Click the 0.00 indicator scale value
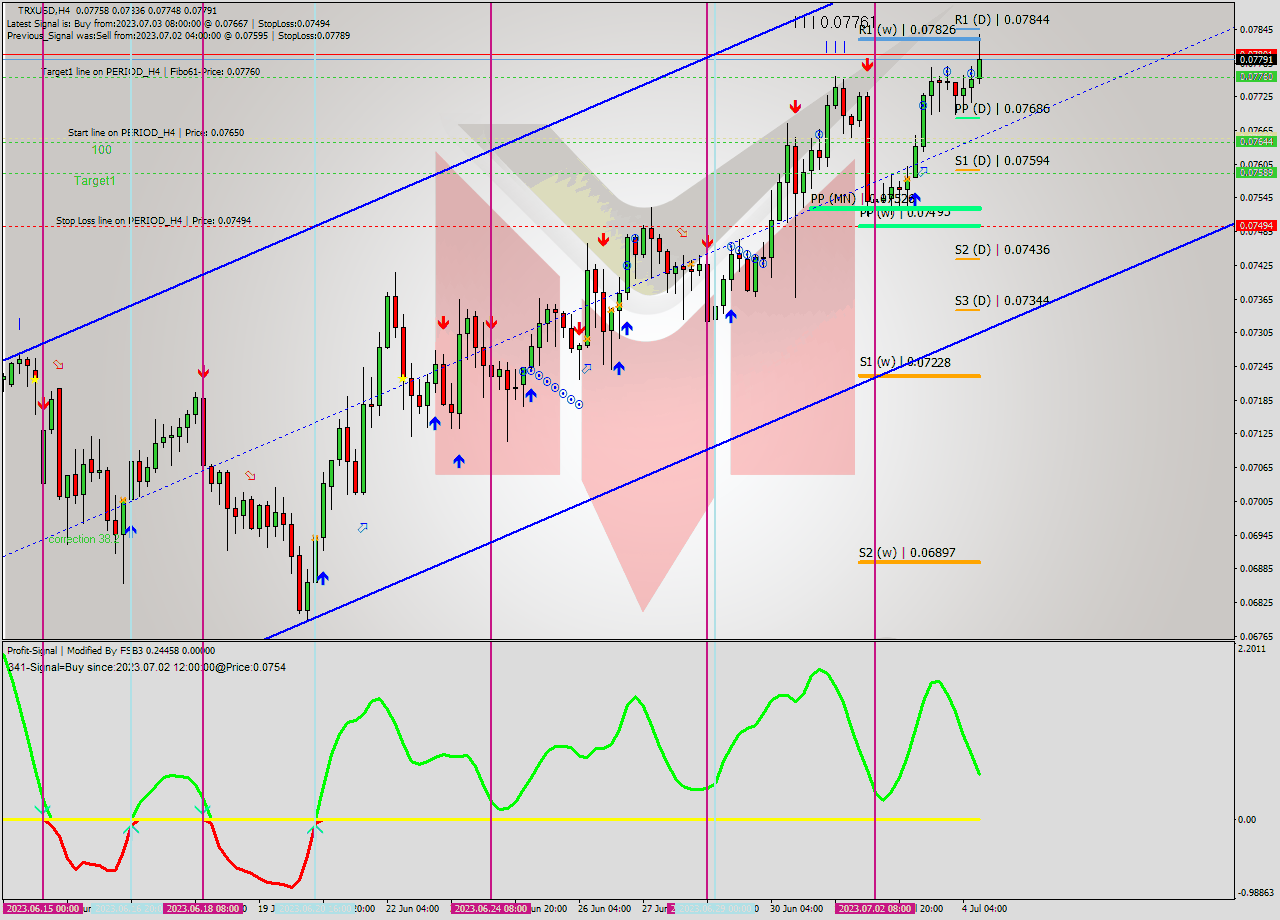 pos(1247,819)
